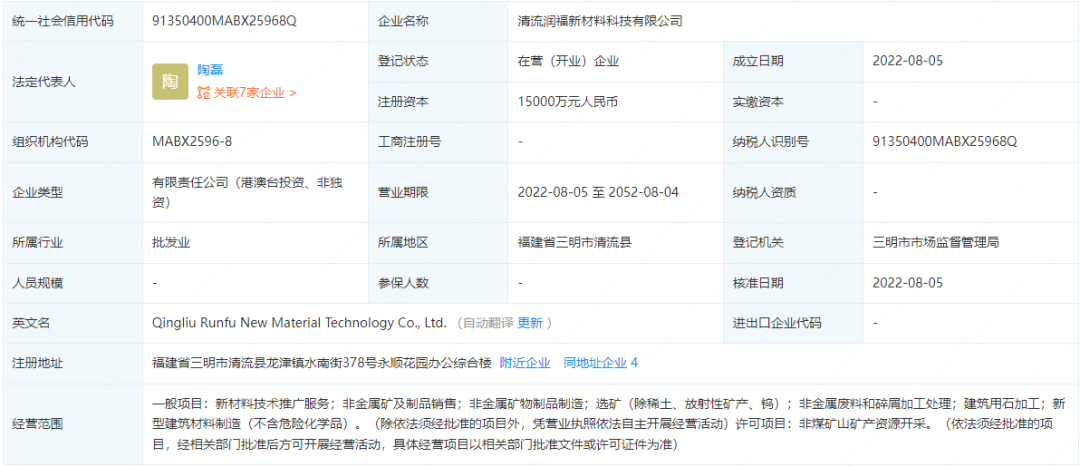Click registration status 在营（开业）企业
Screen dimensions: 1080x467
[x=568, y=61]
